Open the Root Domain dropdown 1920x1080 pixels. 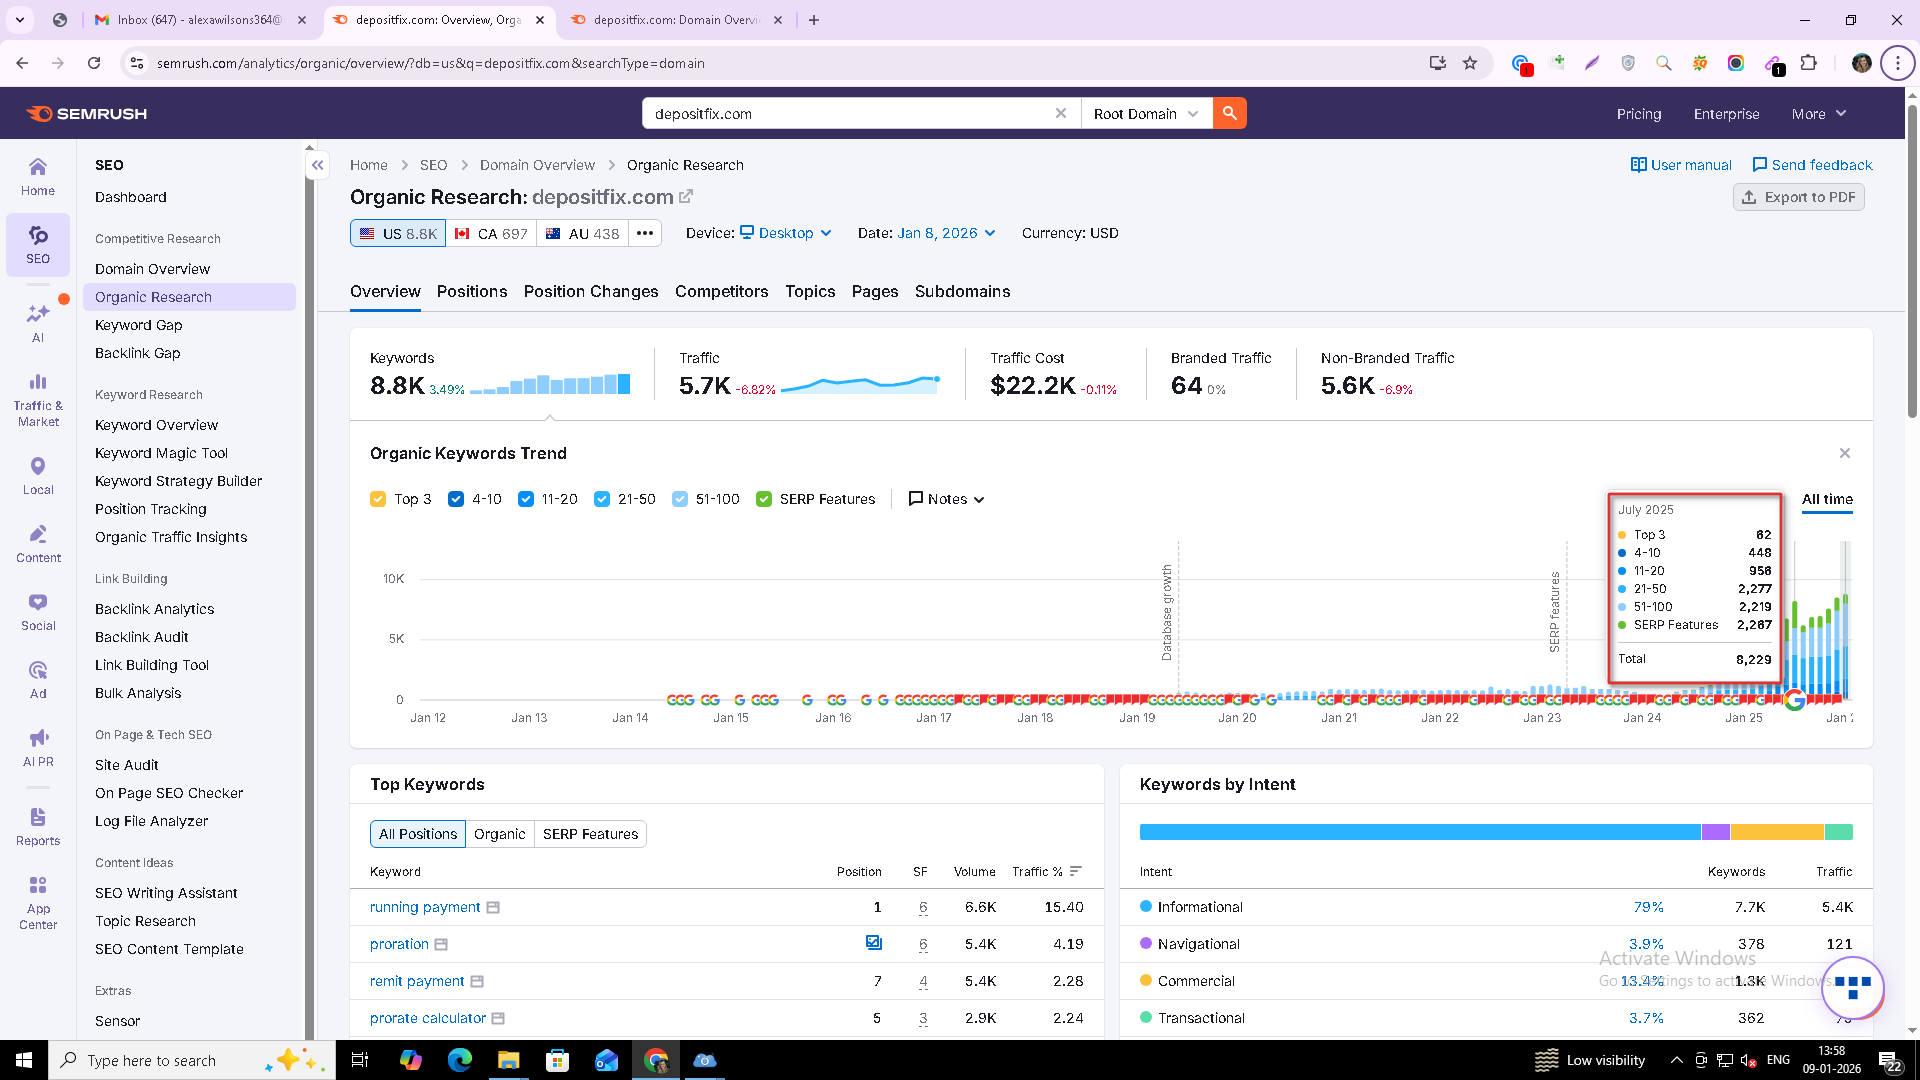click(1146, 113)
